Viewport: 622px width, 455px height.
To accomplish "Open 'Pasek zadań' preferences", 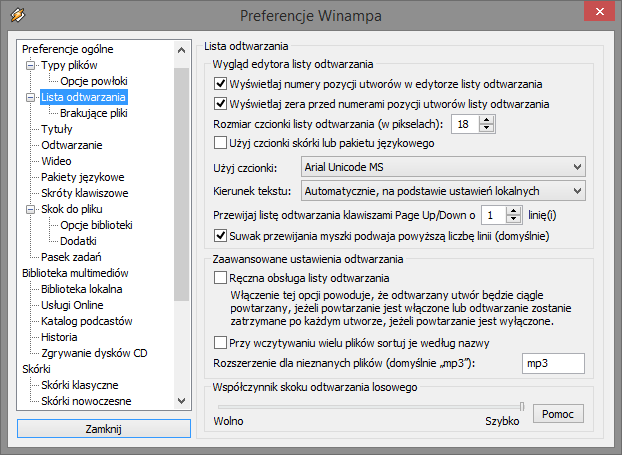I will click(71, 257).
